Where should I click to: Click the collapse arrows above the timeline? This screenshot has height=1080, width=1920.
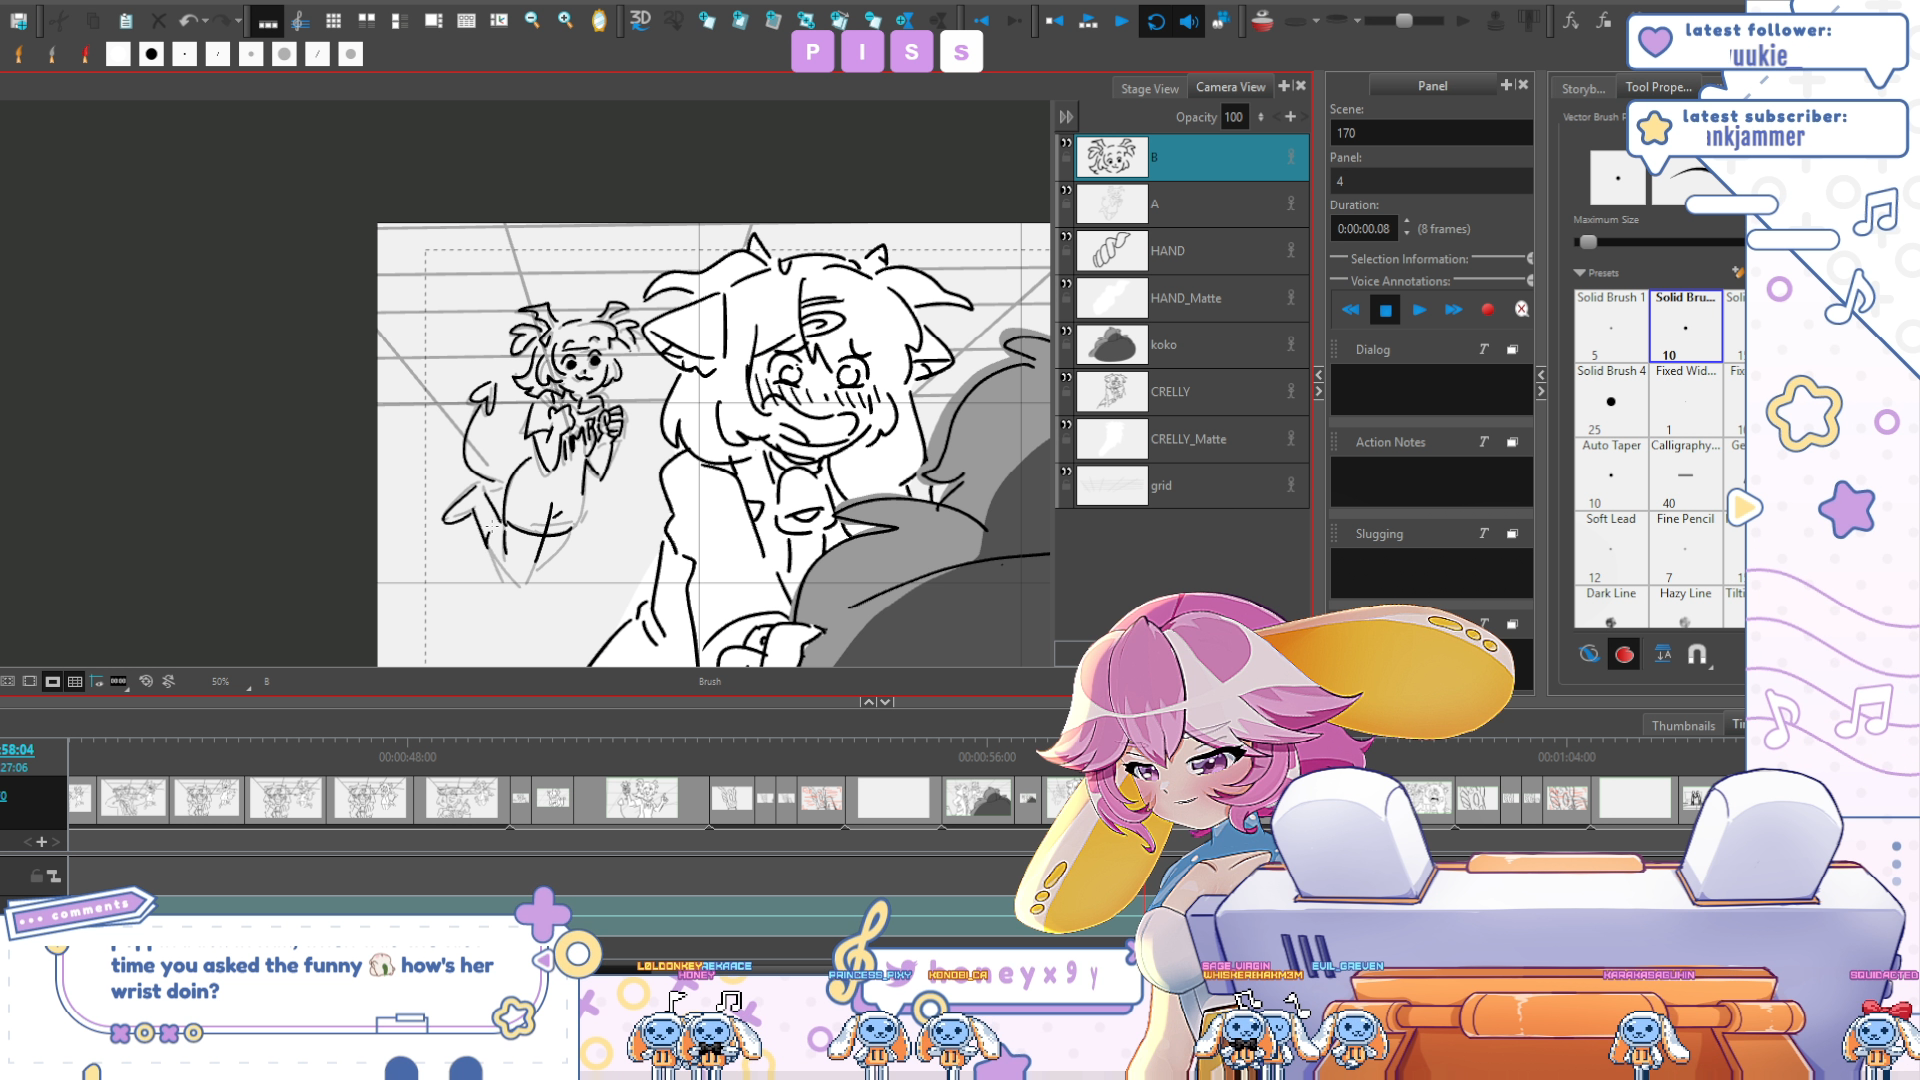877,702
